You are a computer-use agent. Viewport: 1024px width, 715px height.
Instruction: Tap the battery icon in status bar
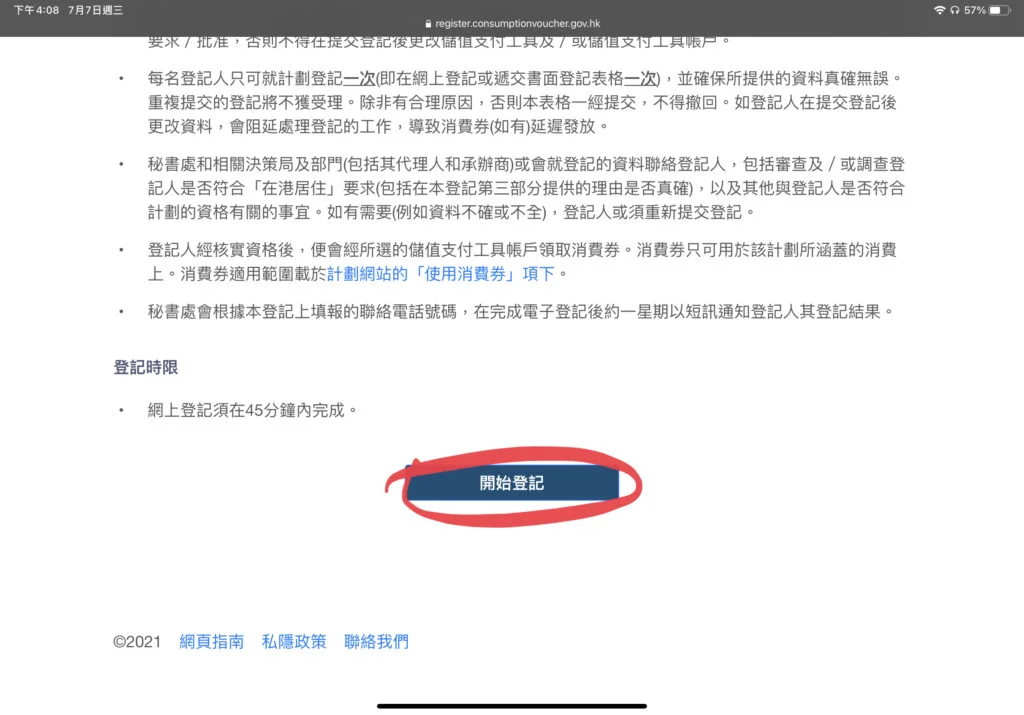click(999, 10)
